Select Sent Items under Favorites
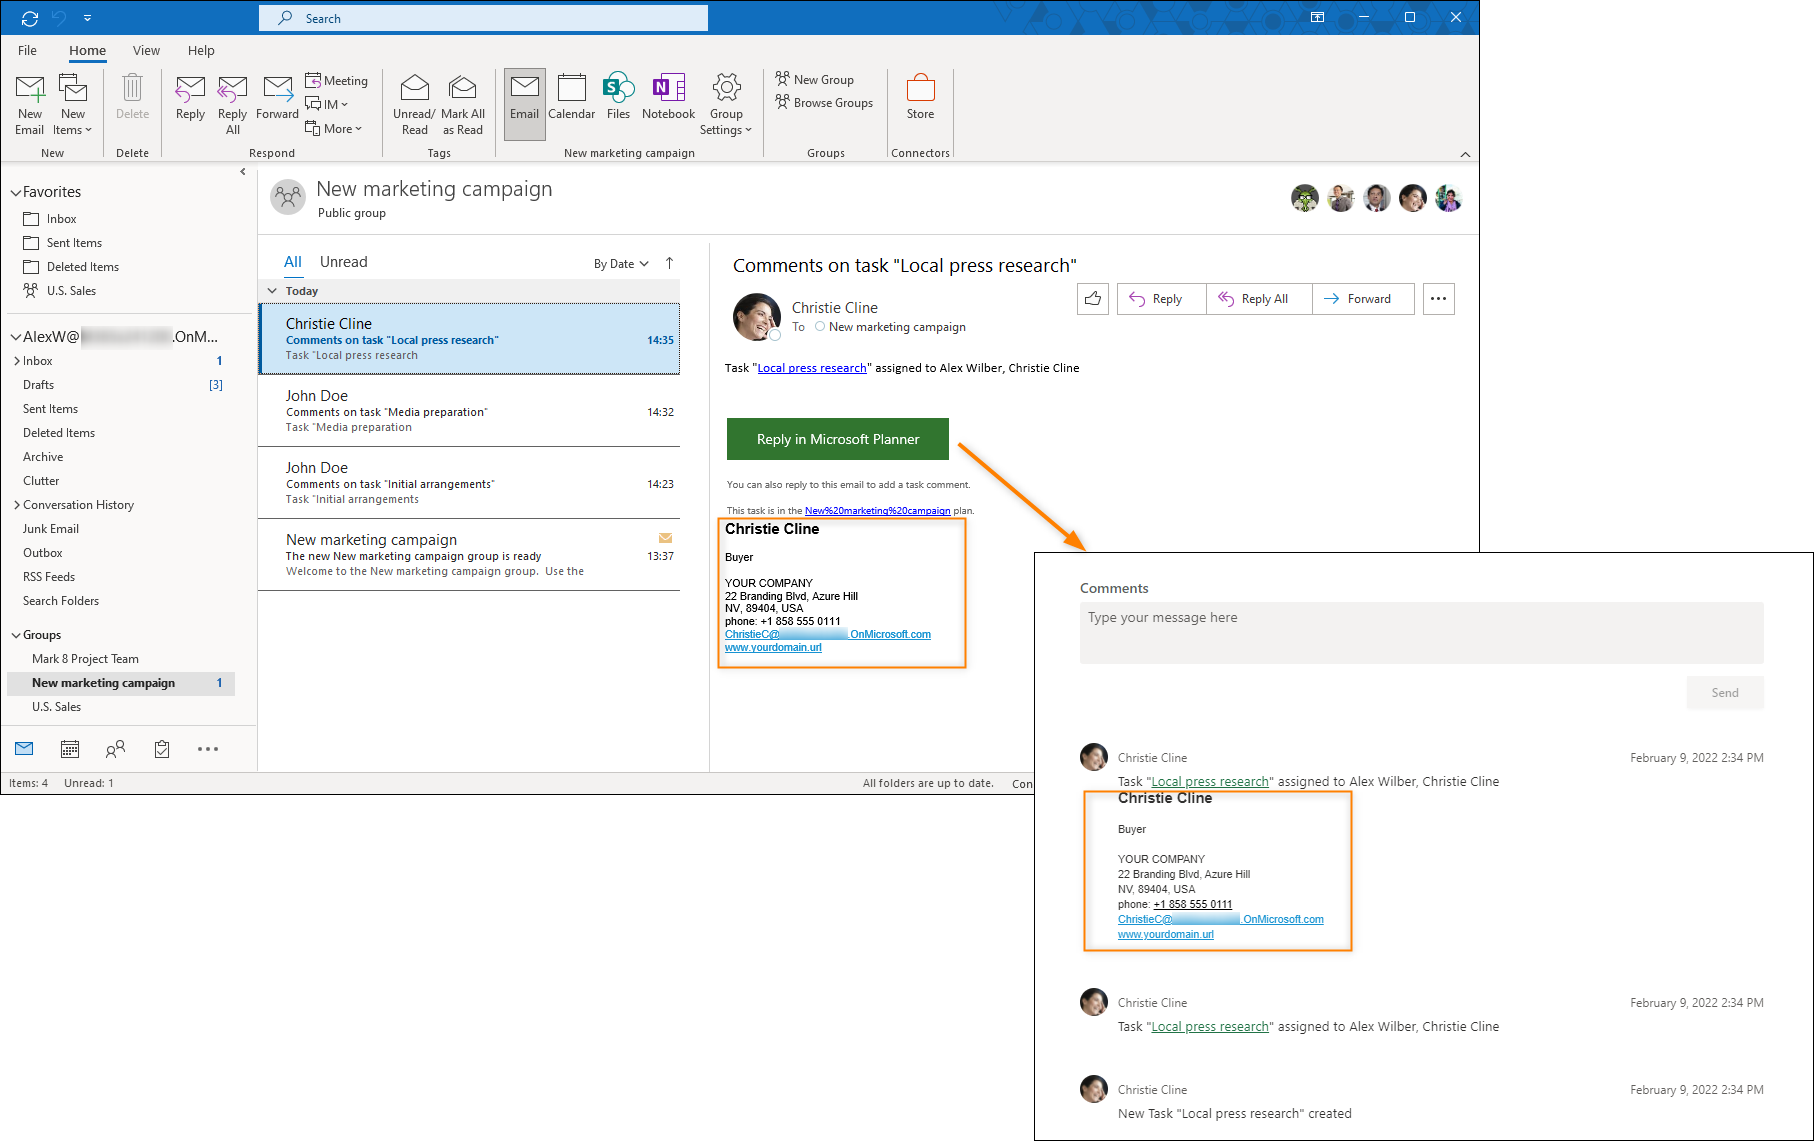1814x1141 pixels. pos(74,243)
